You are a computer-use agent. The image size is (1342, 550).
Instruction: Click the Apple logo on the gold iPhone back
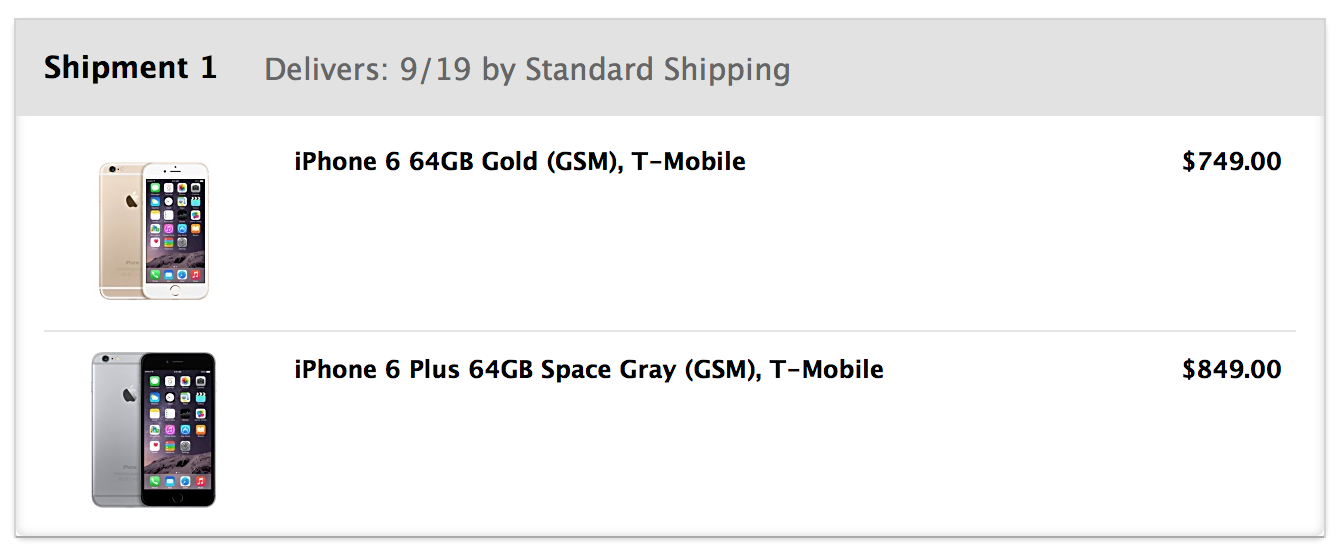[x=131, y=201]
